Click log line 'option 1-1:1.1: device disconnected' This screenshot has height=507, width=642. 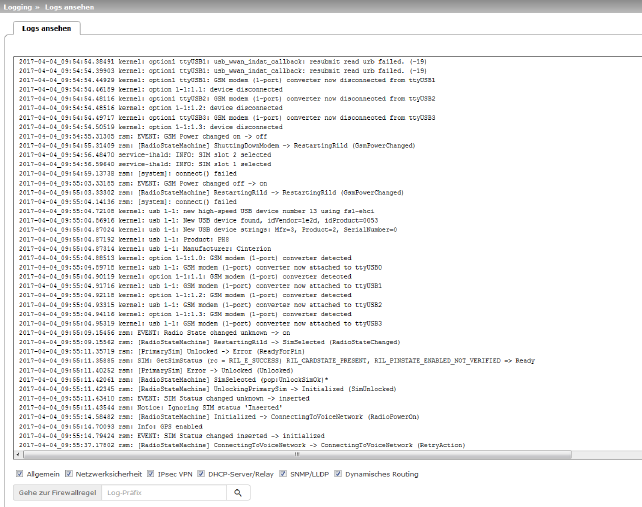[151, 89]
